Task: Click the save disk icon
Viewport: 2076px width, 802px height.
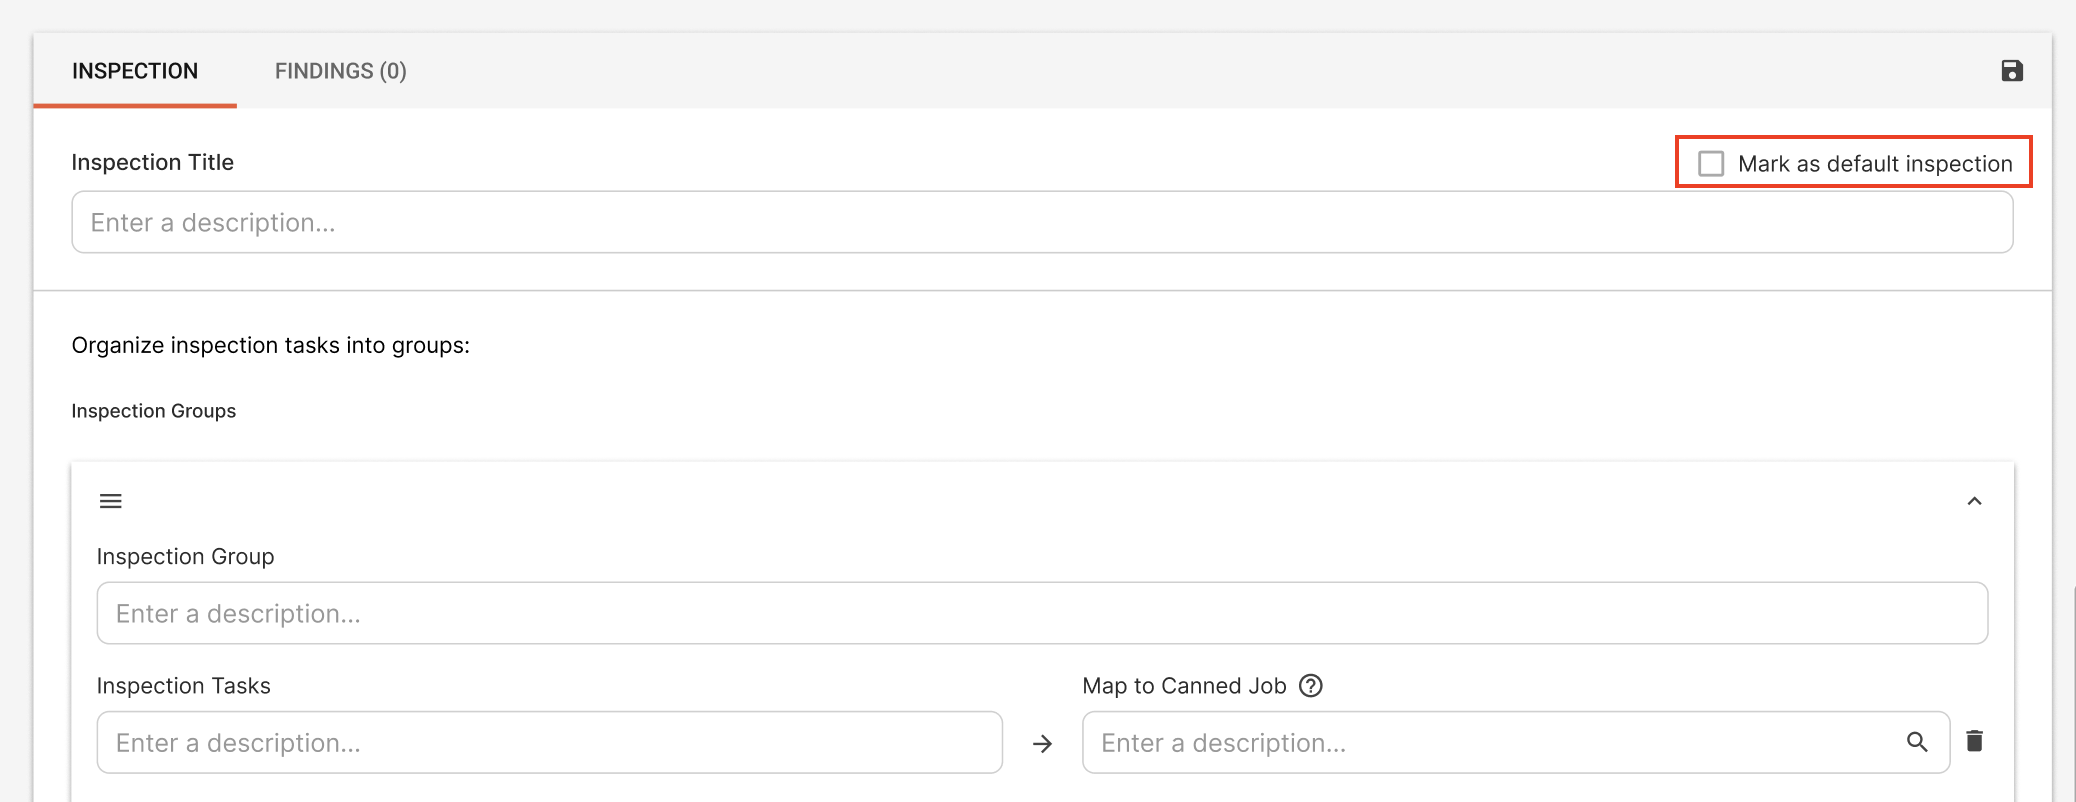Action: (x=2012, y=71)
